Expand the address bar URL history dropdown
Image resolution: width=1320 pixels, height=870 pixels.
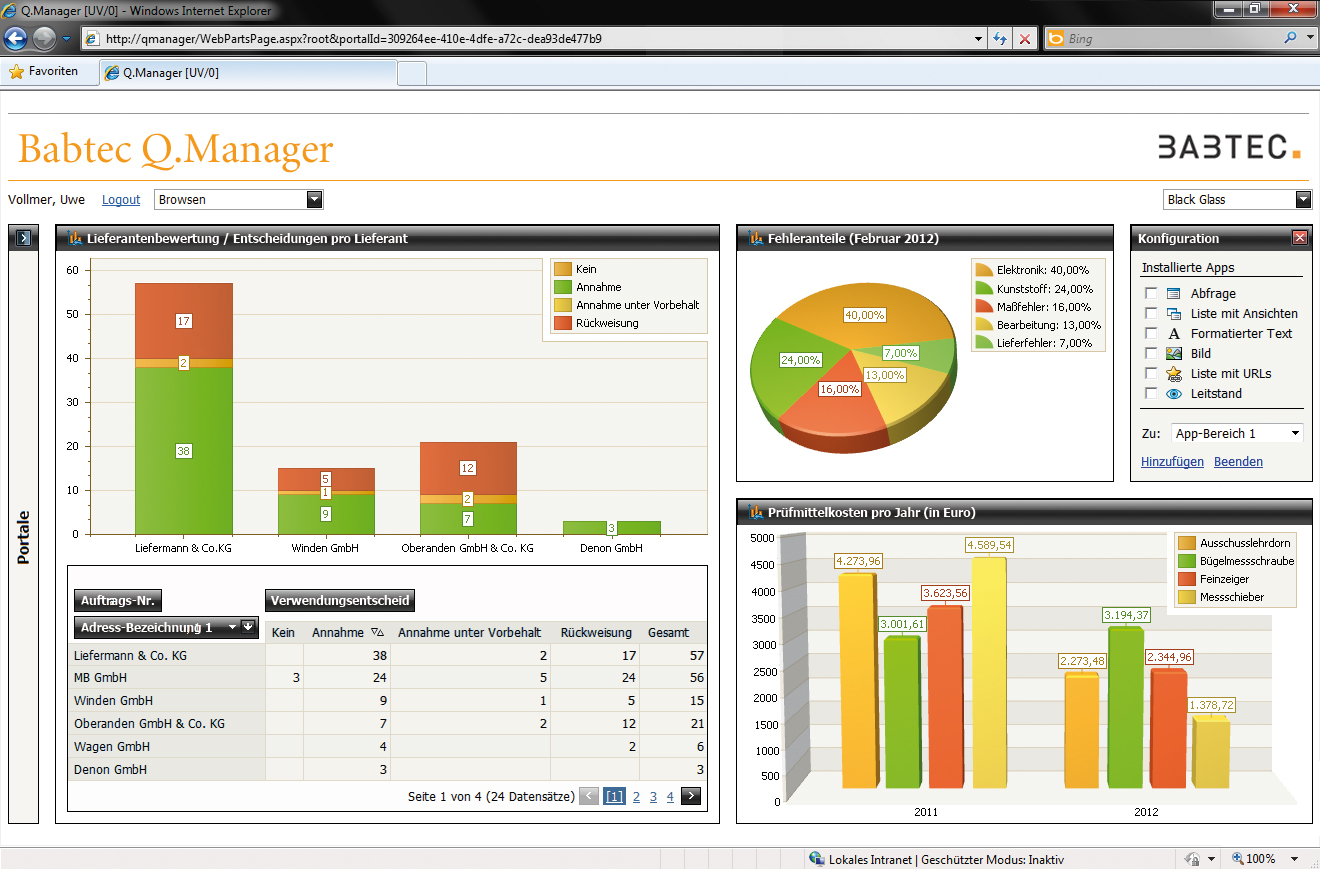click(x=979, y=39)
